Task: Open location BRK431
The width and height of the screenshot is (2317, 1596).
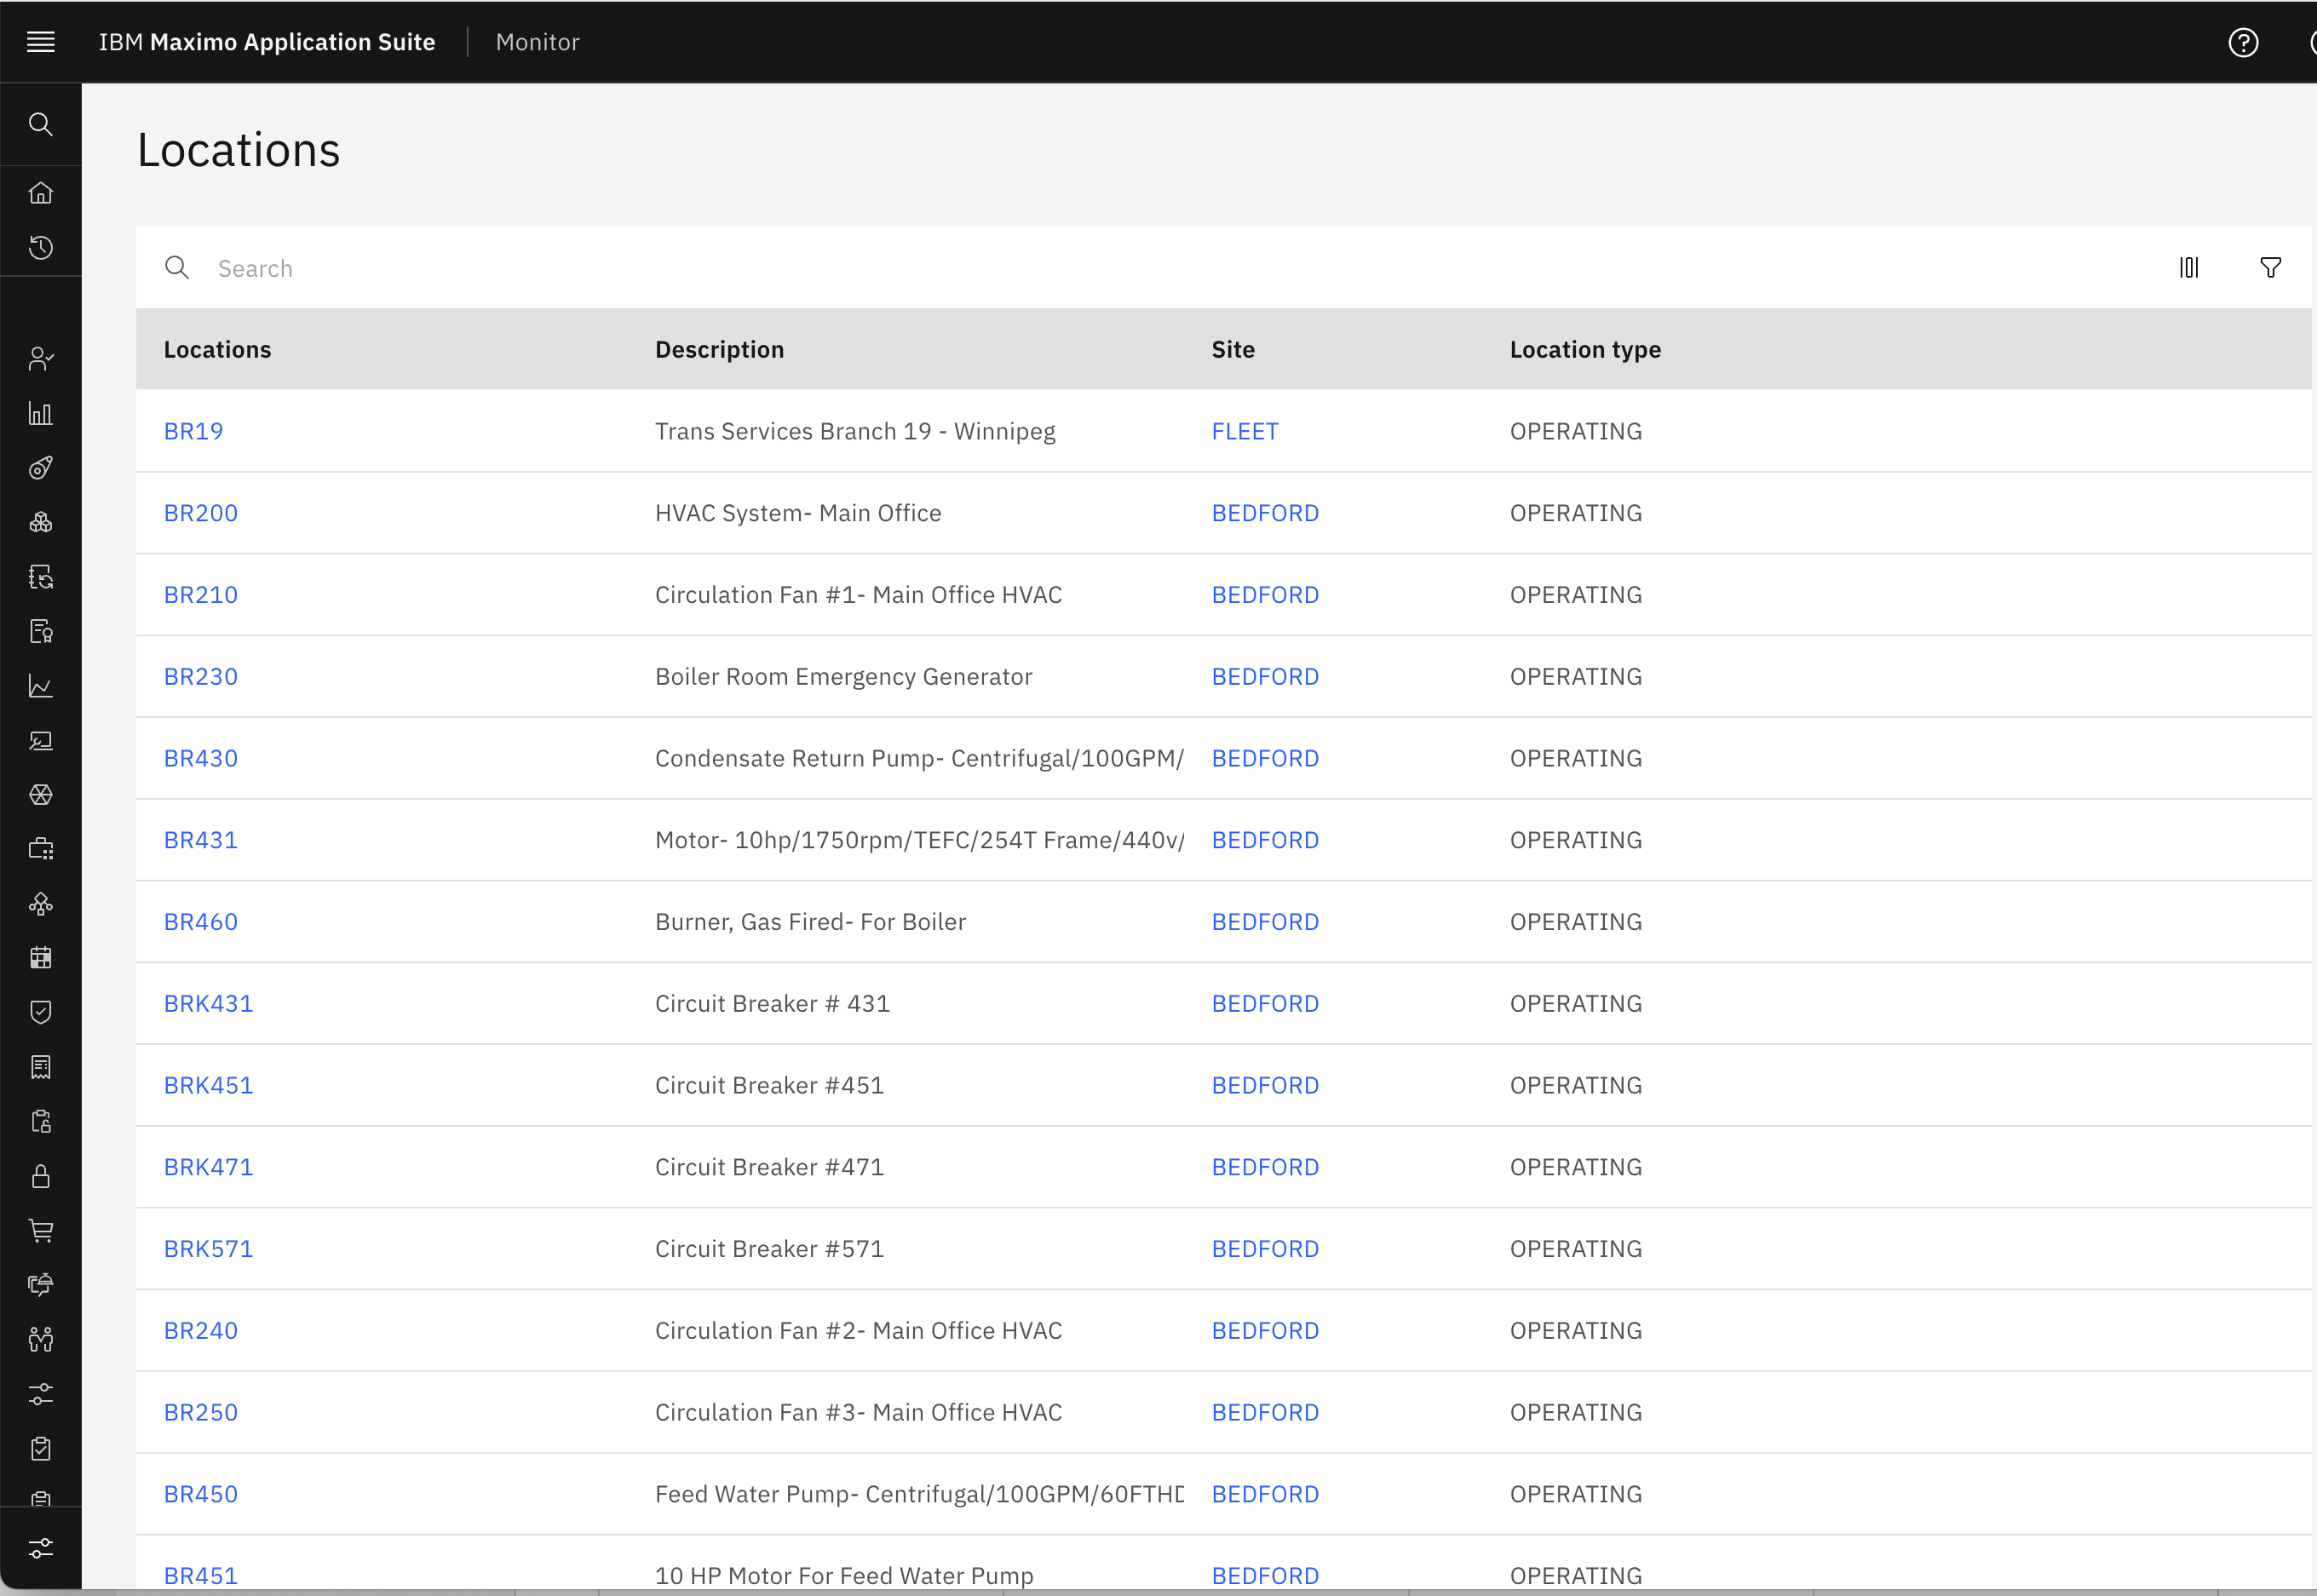Action: 208,1004
